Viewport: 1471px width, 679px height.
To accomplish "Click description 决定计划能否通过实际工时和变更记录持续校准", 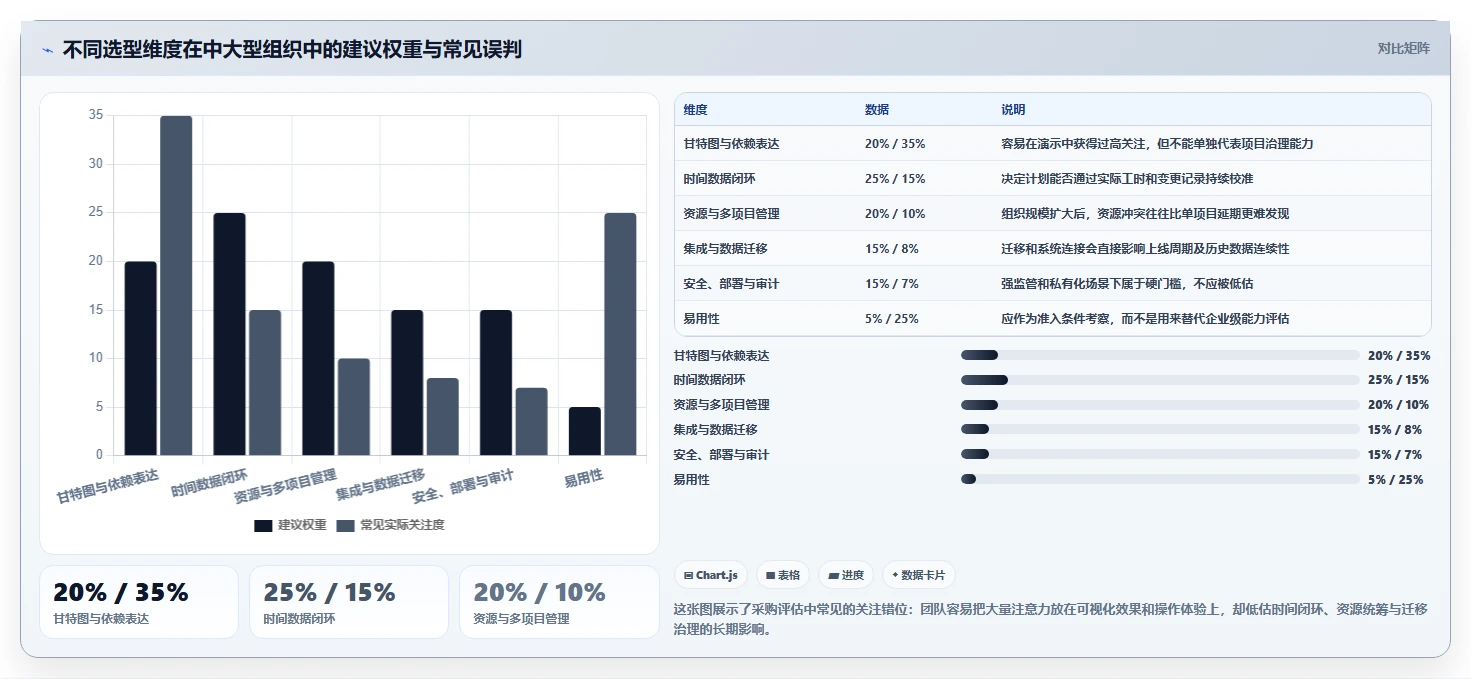I will [1127, 179].
